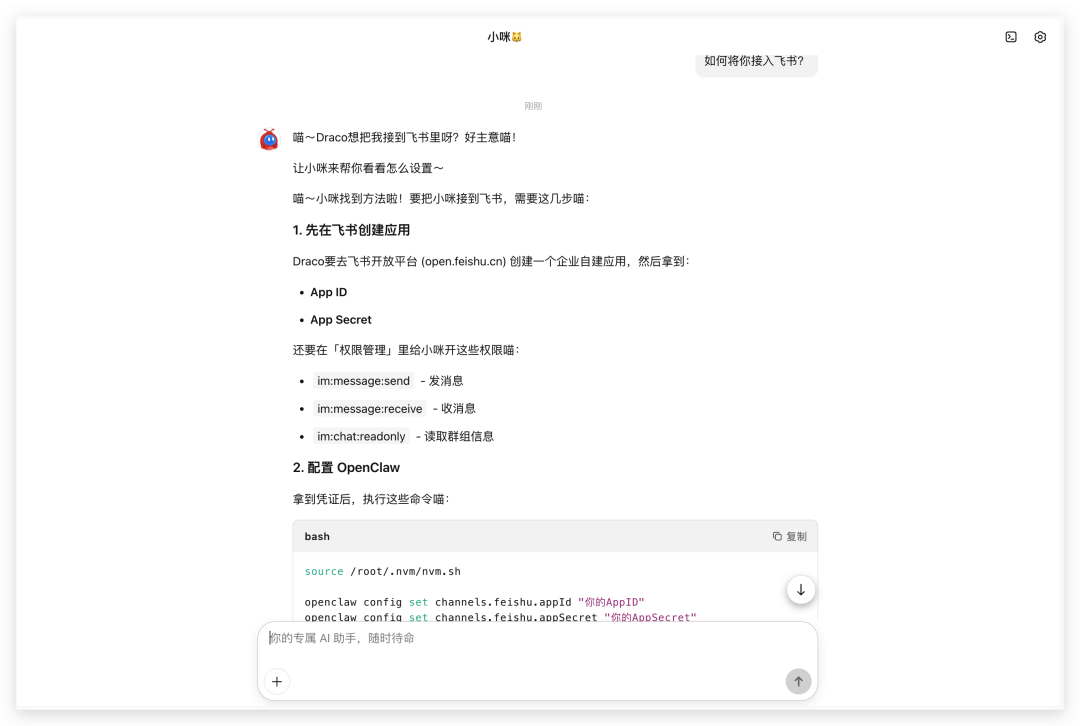The height and width of the screenshot is (726, 1080).
Task: Click the 刚刚 timestamp label
Action: (533, 106)
